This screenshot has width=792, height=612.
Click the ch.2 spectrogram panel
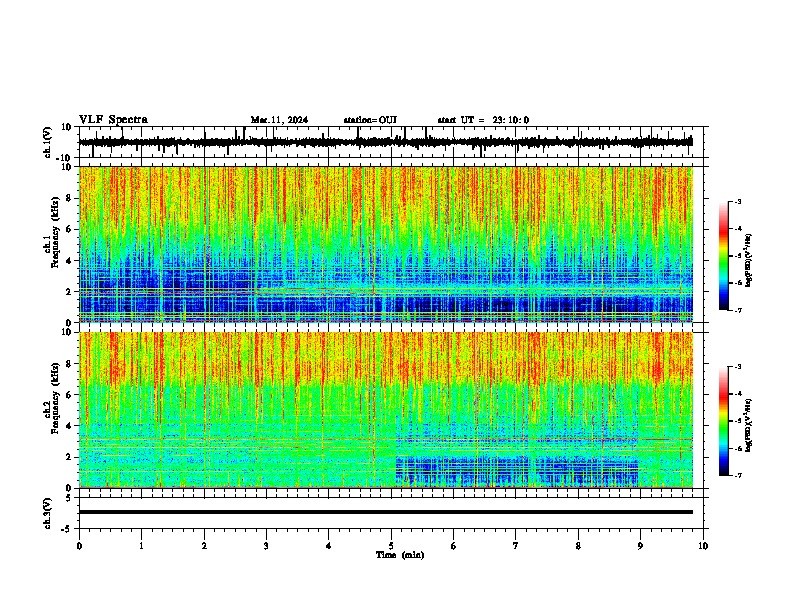point(386,410)
